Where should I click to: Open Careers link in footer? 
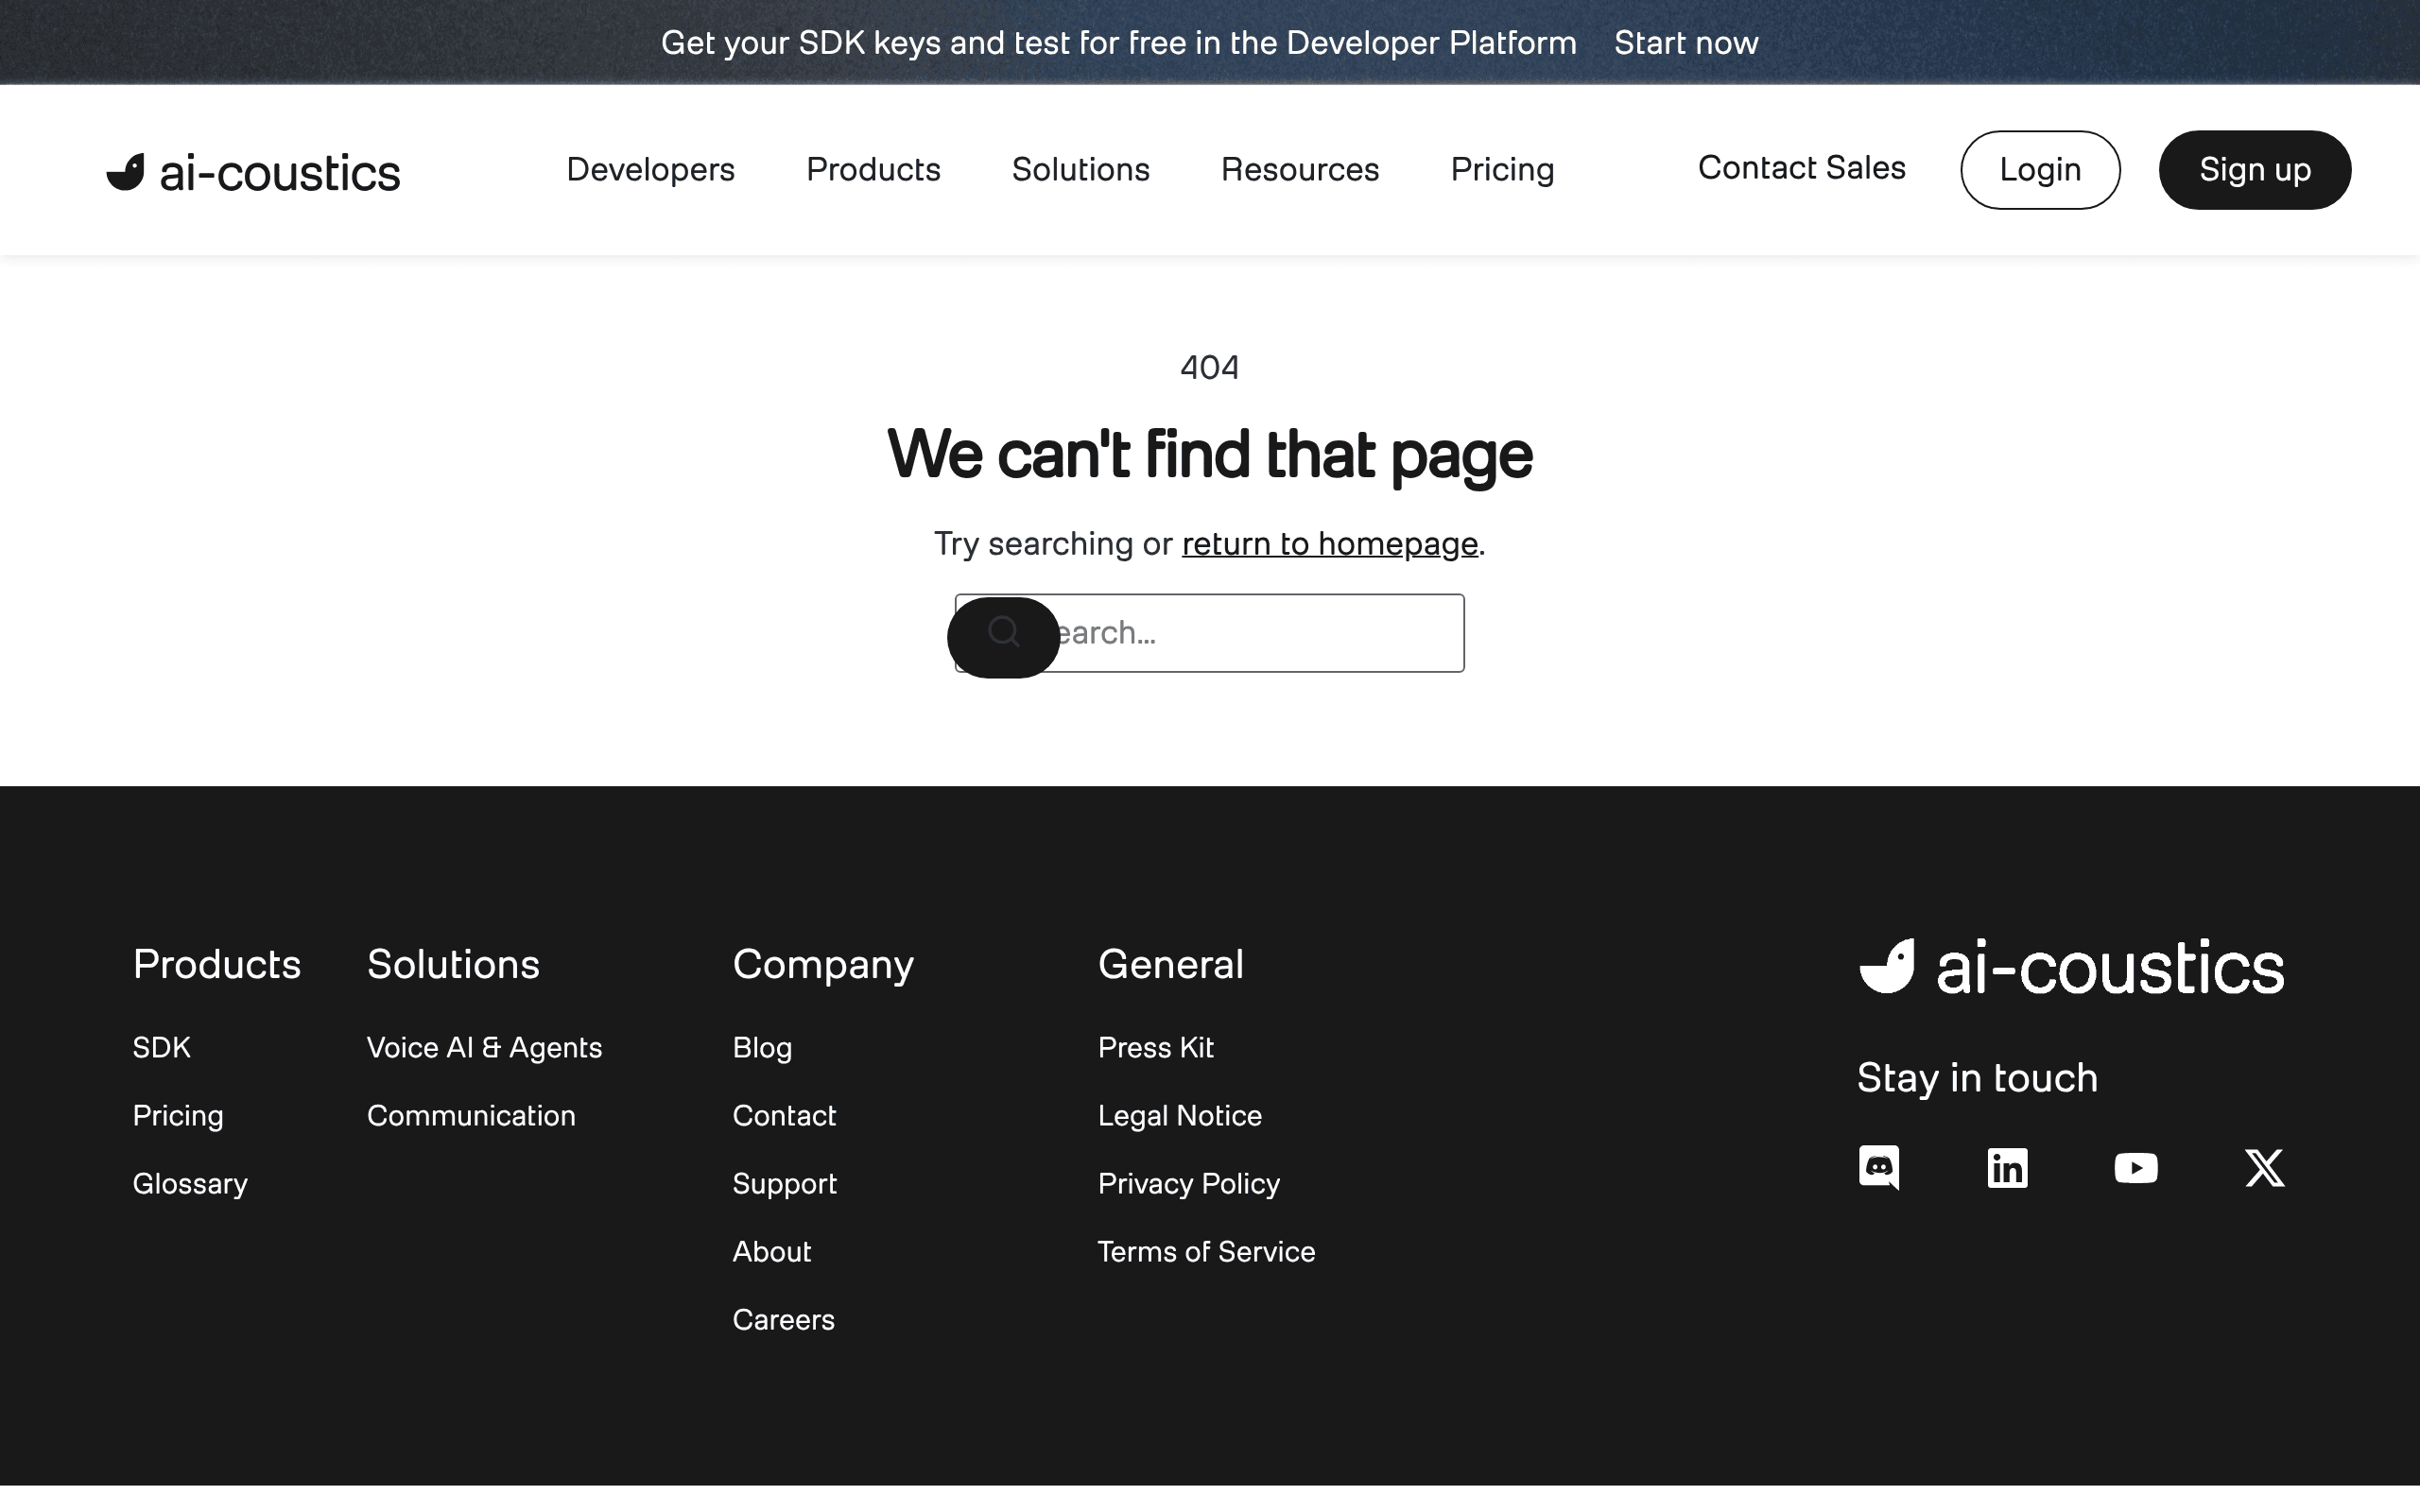point(783,1320)
